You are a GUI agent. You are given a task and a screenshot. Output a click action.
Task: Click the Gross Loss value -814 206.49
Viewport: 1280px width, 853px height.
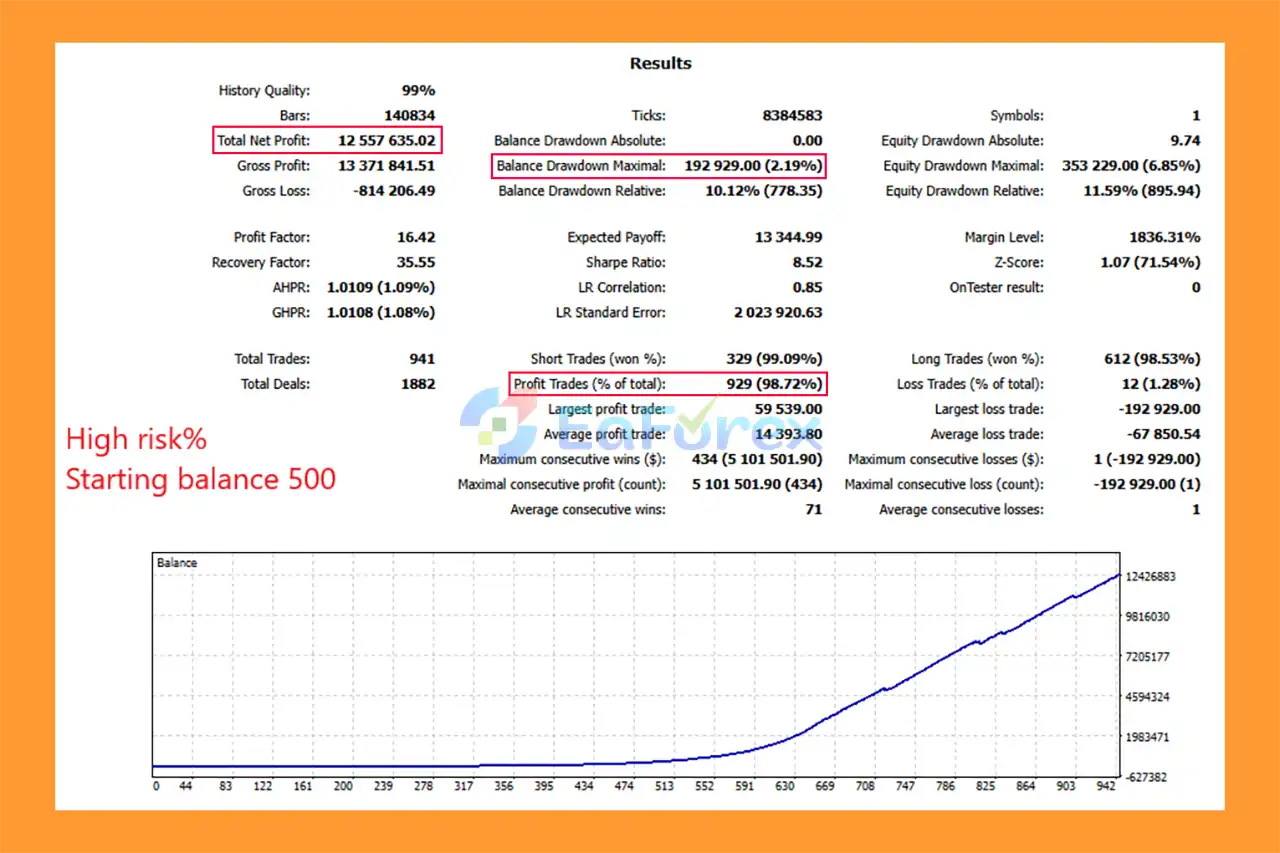[395, 191]
